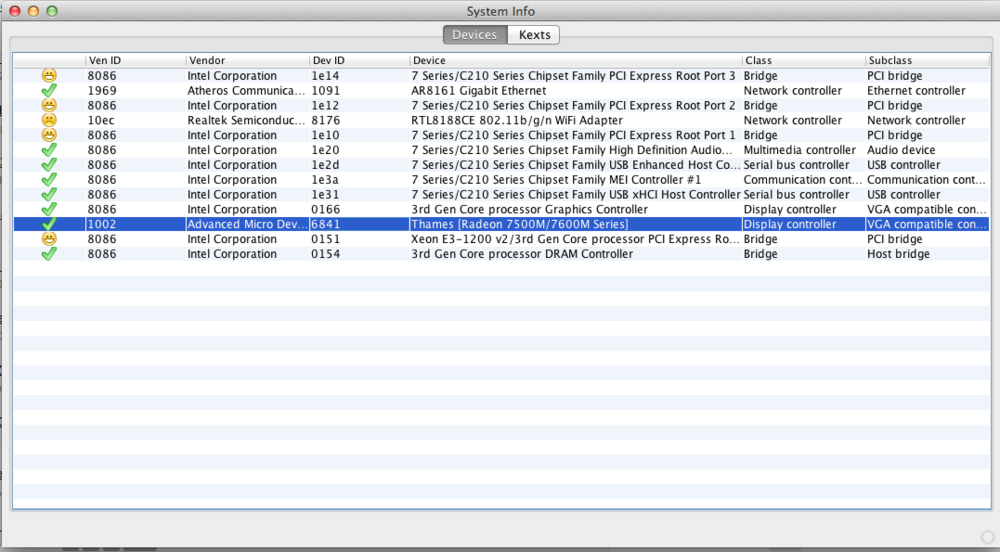Select the Devices tab
Image resolution: width=1000 pixels, height=552 pixels.
474,35
